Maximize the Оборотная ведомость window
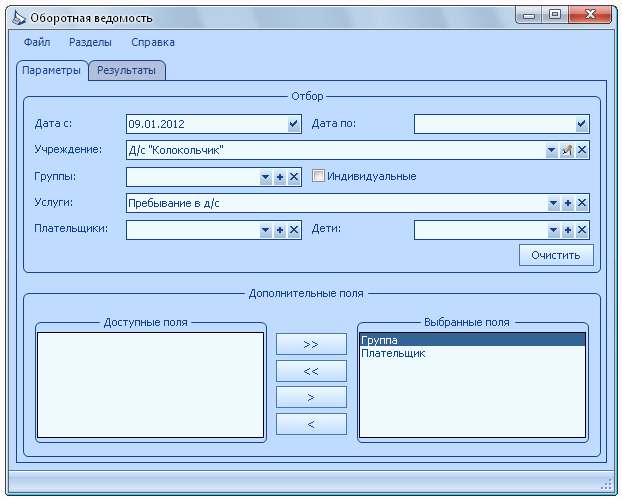Viewport: 622px width, 499px height. (555, 15)
